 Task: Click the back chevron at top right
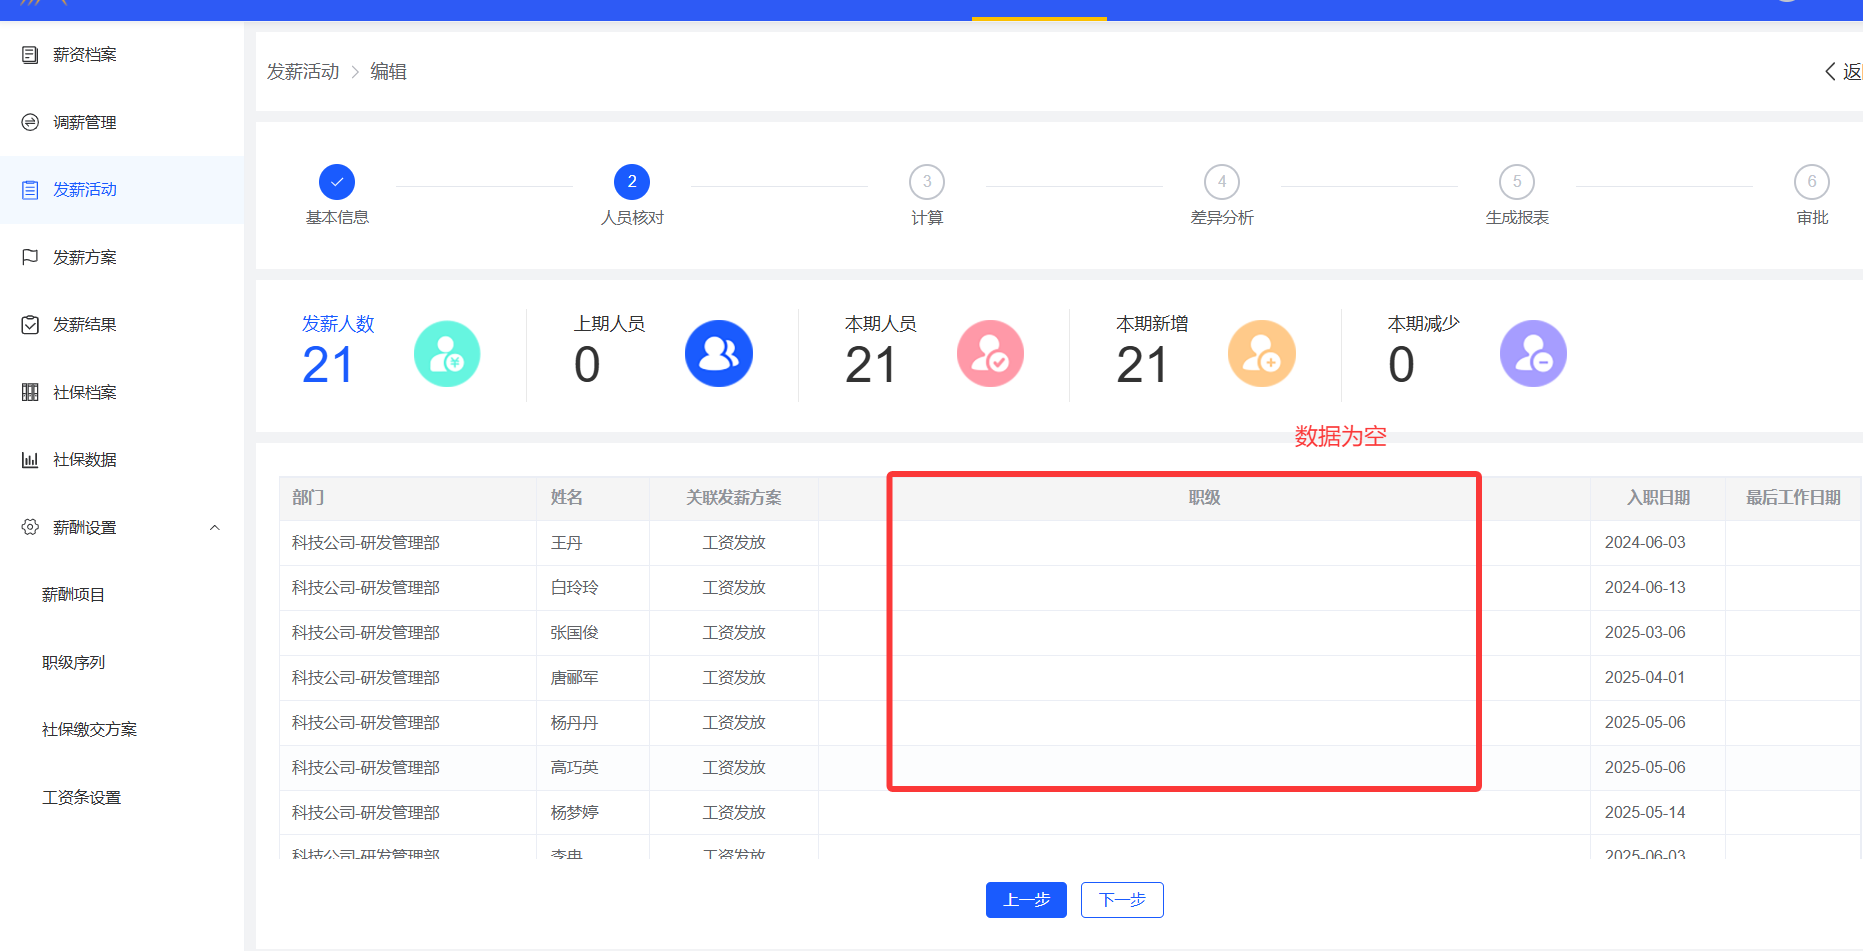pos(1830,72)
